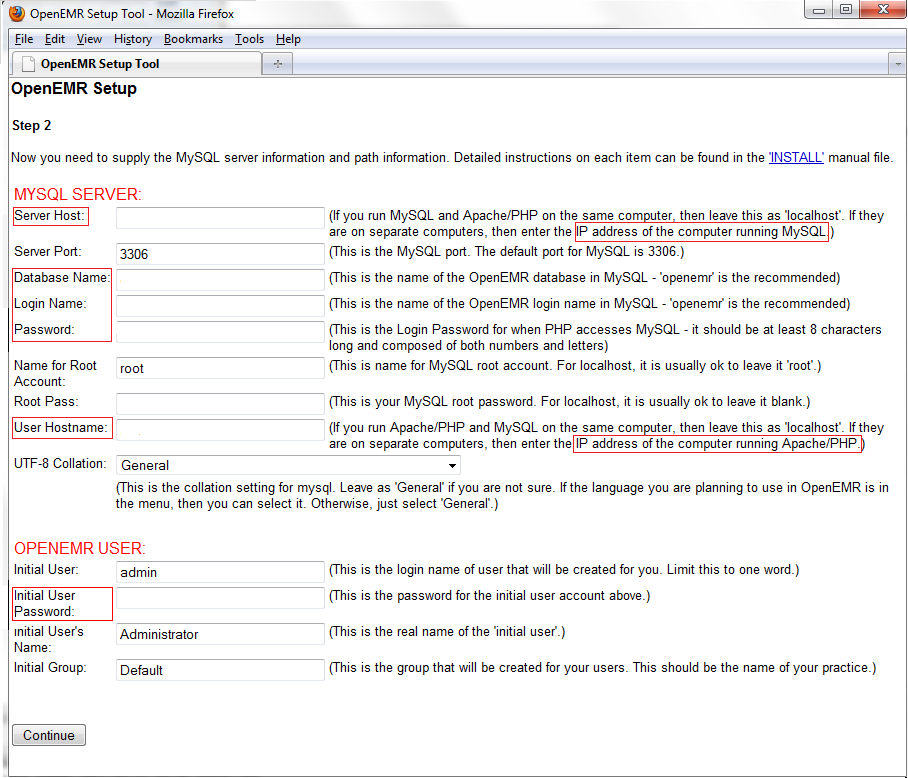Open the History menu
908x778 pixels.
coord(133,39)
